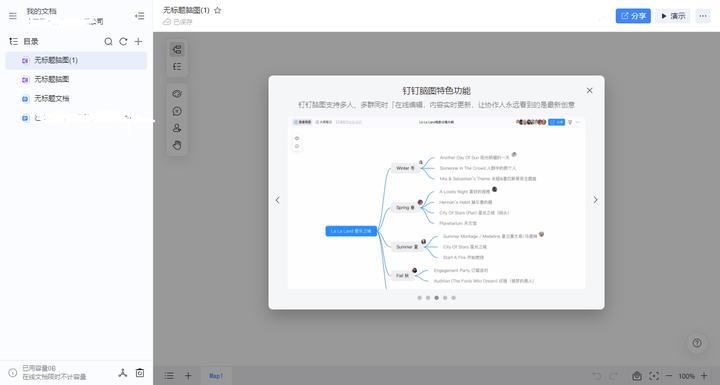Add a new map sheet
This screenshot has height=385, width=720.
[188, 376]
